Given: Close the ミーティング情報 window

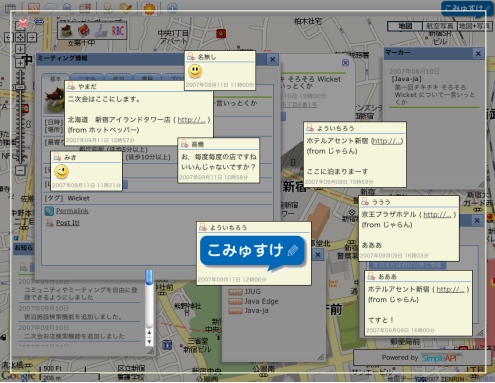Looking at the screenshot, I should [x=273, y=59].
